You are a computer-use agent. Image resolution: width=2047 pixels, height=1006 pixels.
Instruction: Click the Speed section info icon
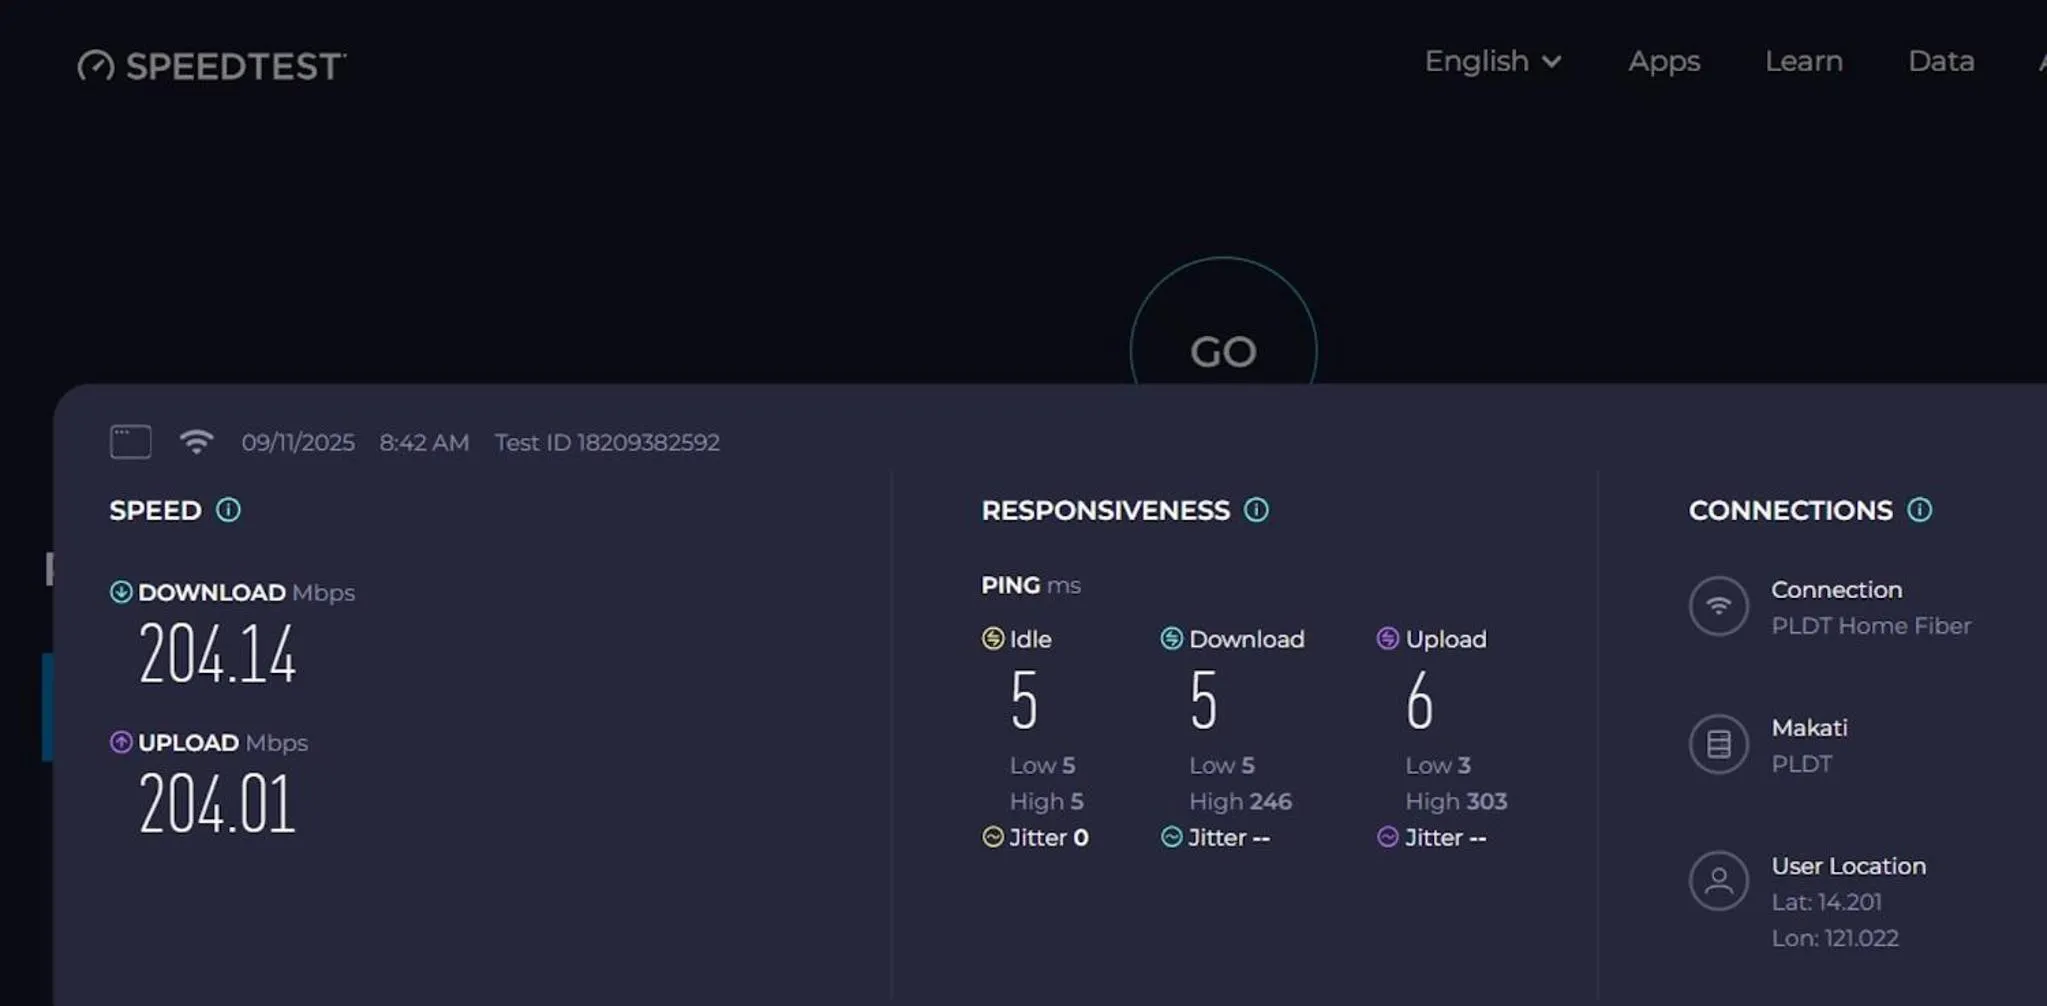[230, 510]
